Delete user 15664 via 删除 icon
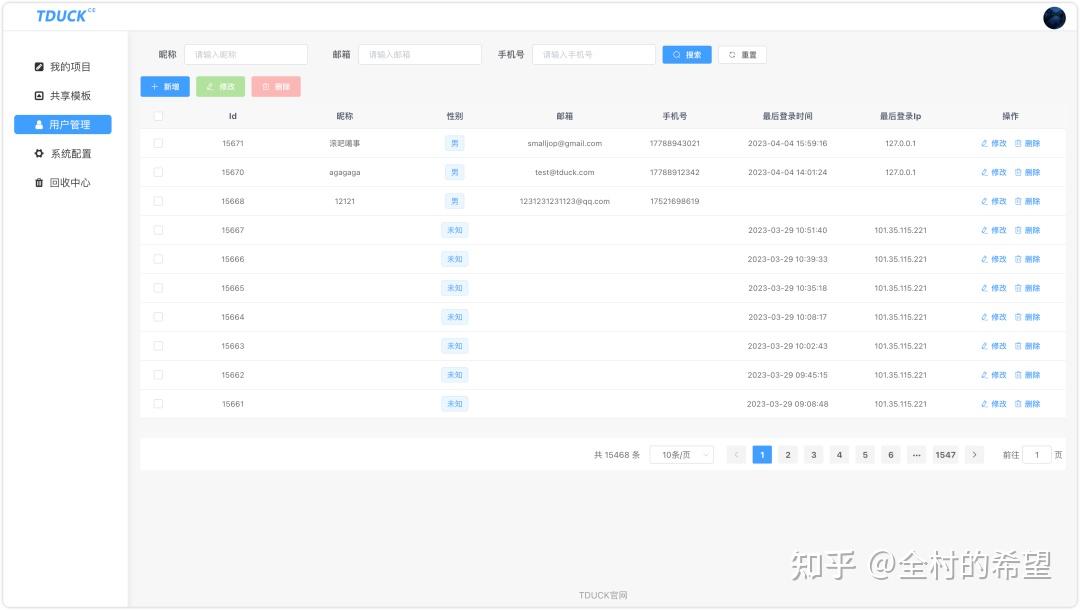The image size is (1080, 610). (x=1028, y=317)
